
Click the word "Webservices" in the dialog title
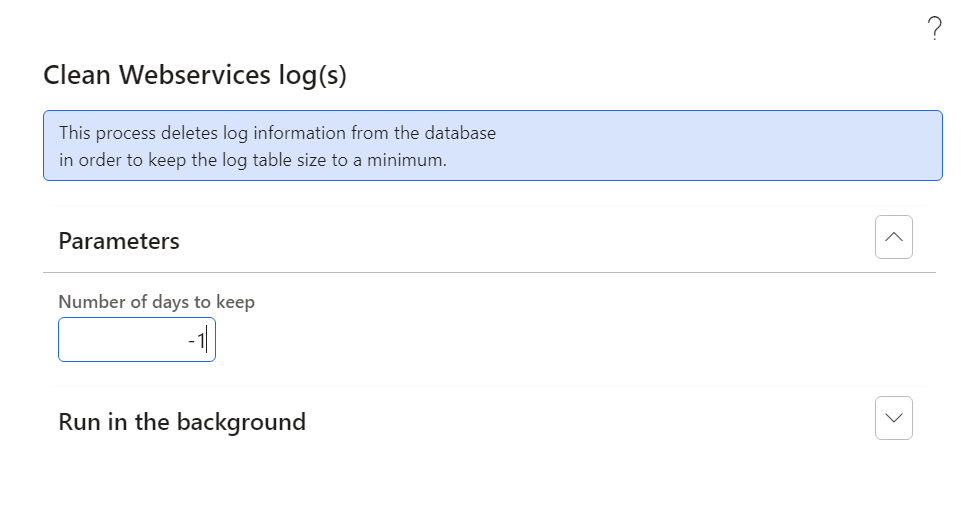pyautogui.click(x=195, y=75)
